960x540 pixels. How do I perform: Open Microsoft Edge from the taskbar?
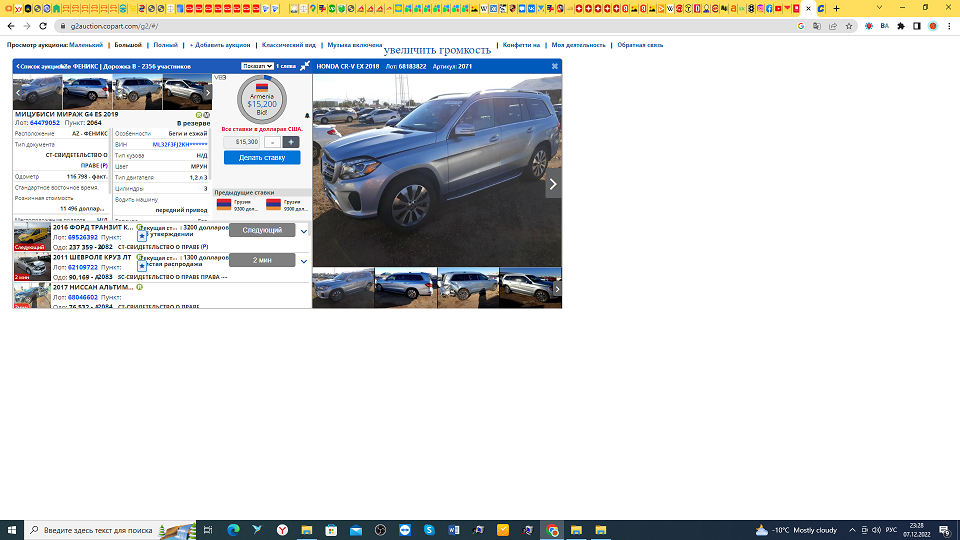point(233,530)
